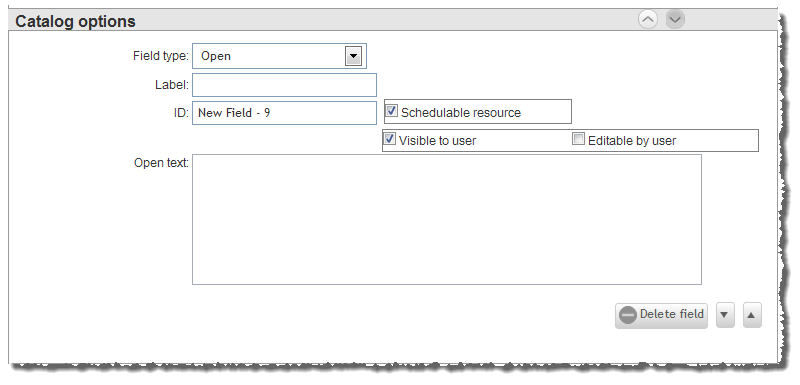Click the ID field containing New Field - 9

[x=284, y=113]
